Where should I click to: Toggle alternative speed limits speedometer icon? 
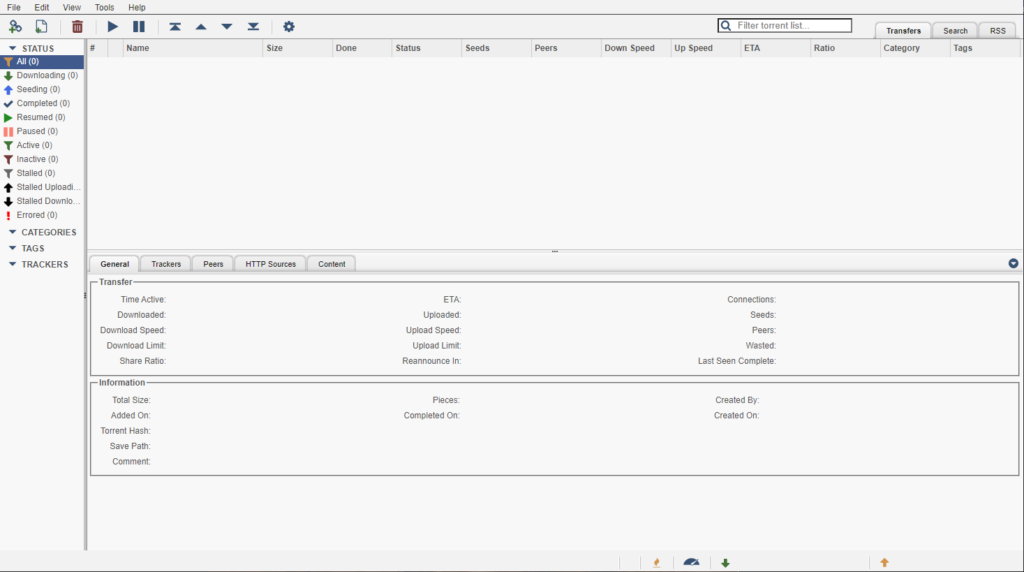click(x=691, y=562)
